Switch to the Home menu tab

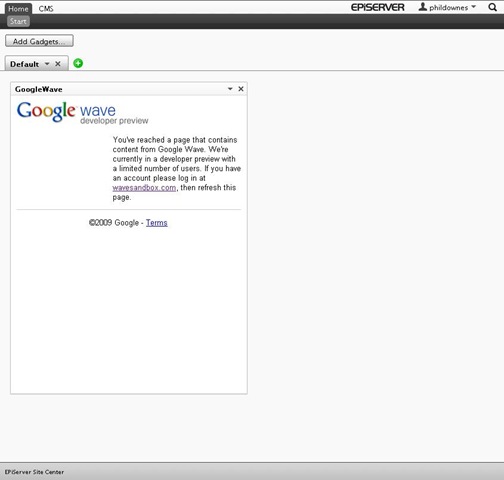(x=18, y=9)
